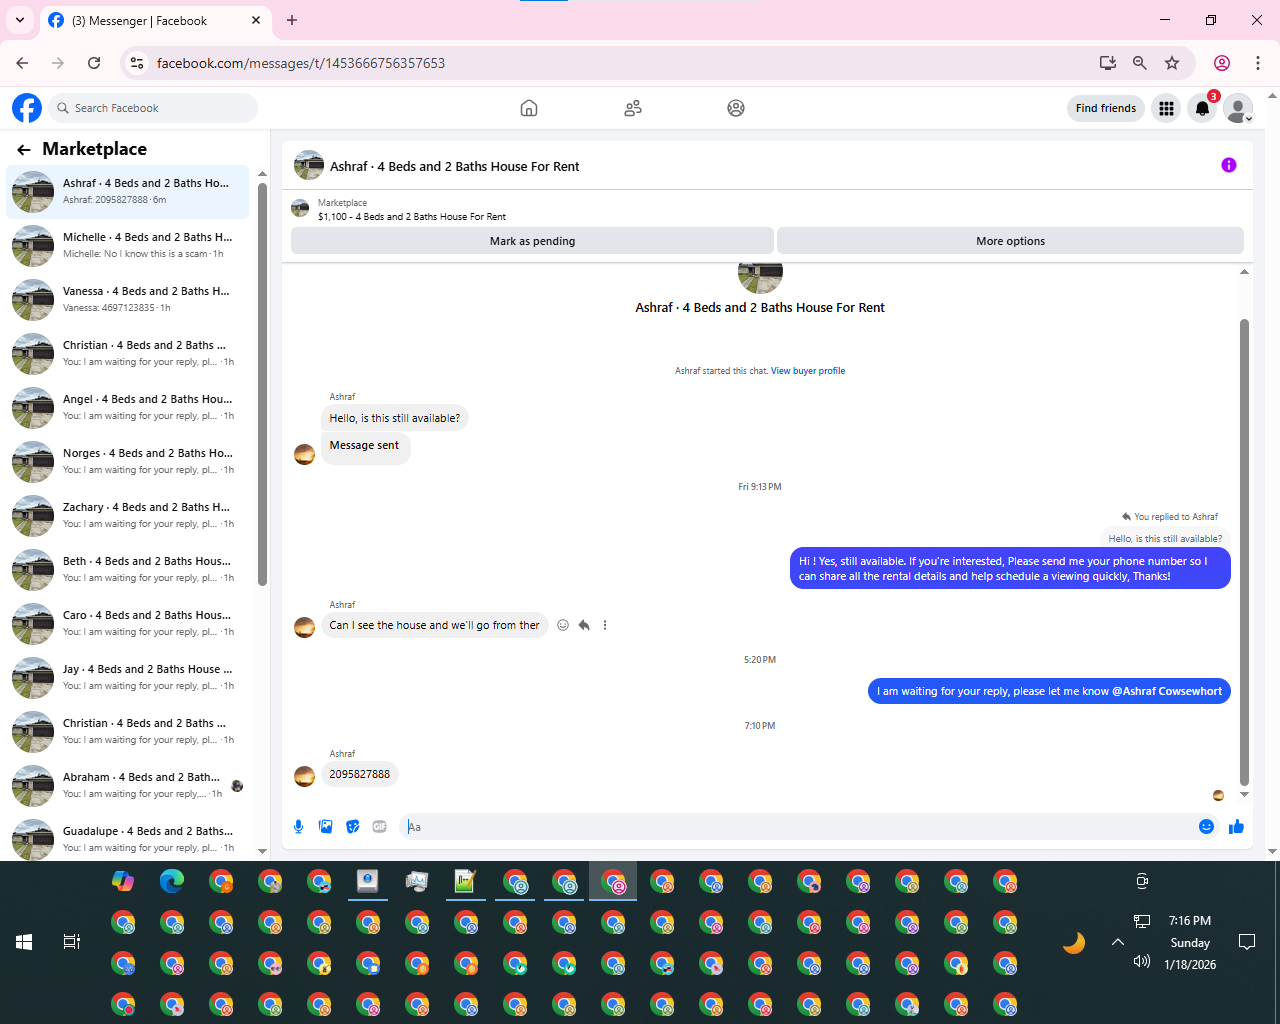Attach a photo file icon

(325, 826)
